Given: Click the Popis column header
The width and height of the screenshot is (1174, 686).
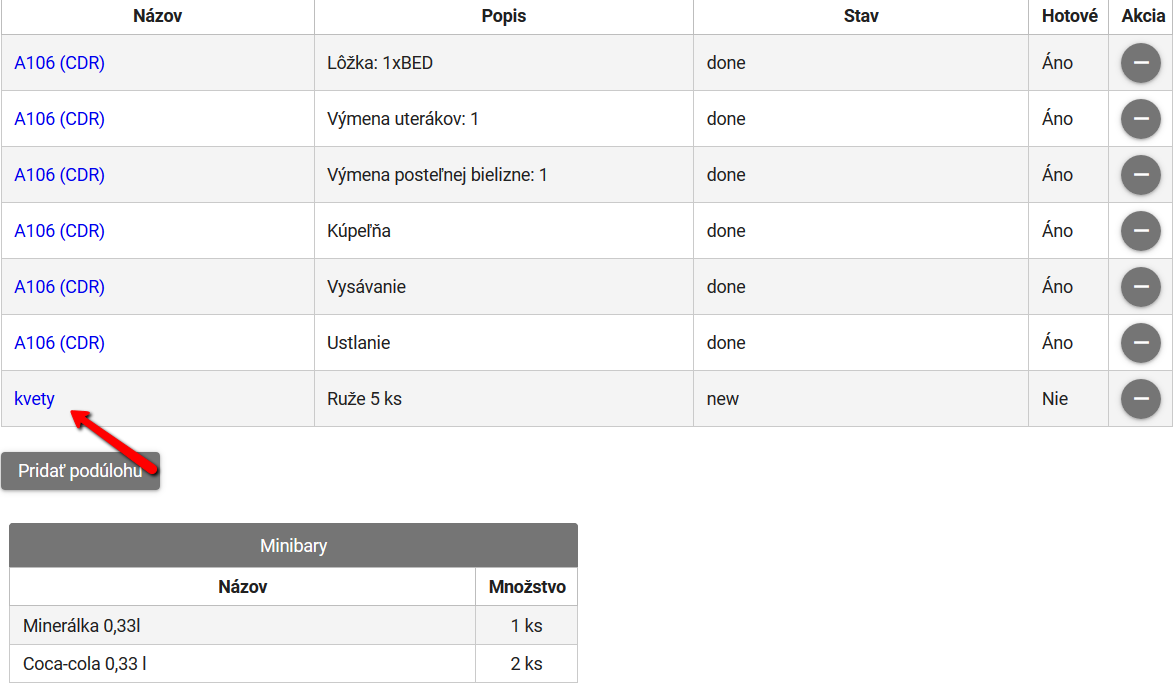Looking at the screenshot, I should (x=503, y=16).
